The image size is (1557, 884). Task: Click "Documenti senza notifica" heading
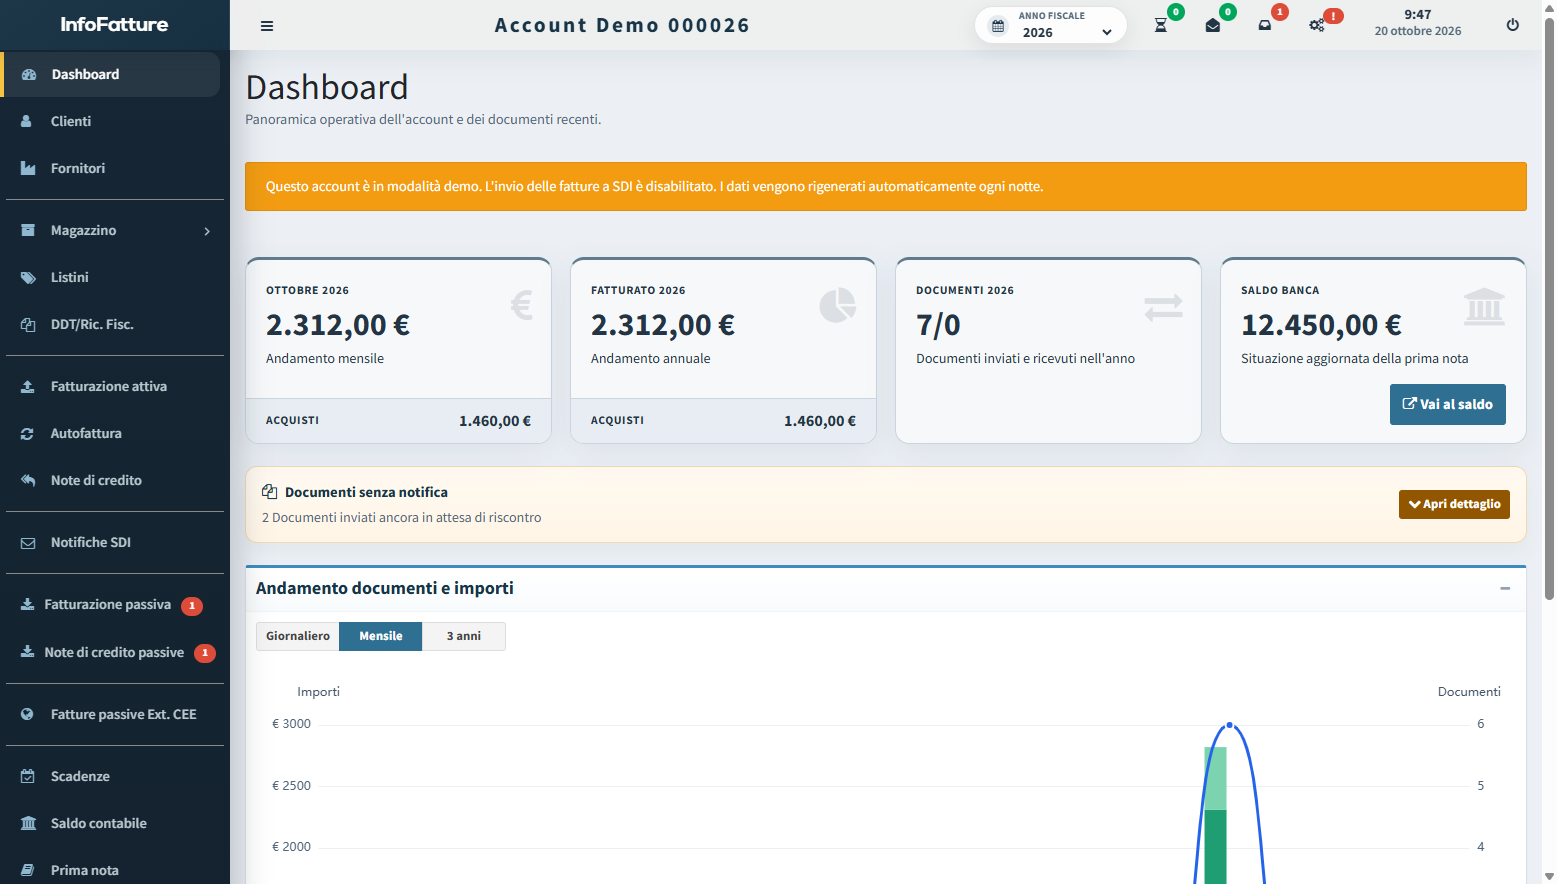click(x=366, y=492)
